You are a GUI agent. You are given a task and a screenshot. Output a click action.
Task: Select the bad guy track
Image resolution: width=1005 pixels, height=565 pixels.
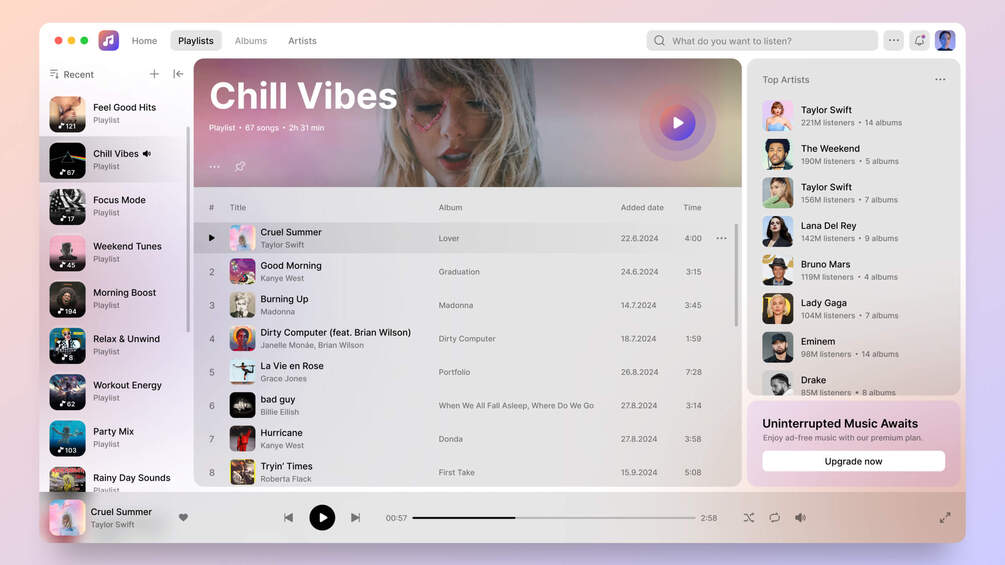465,405
